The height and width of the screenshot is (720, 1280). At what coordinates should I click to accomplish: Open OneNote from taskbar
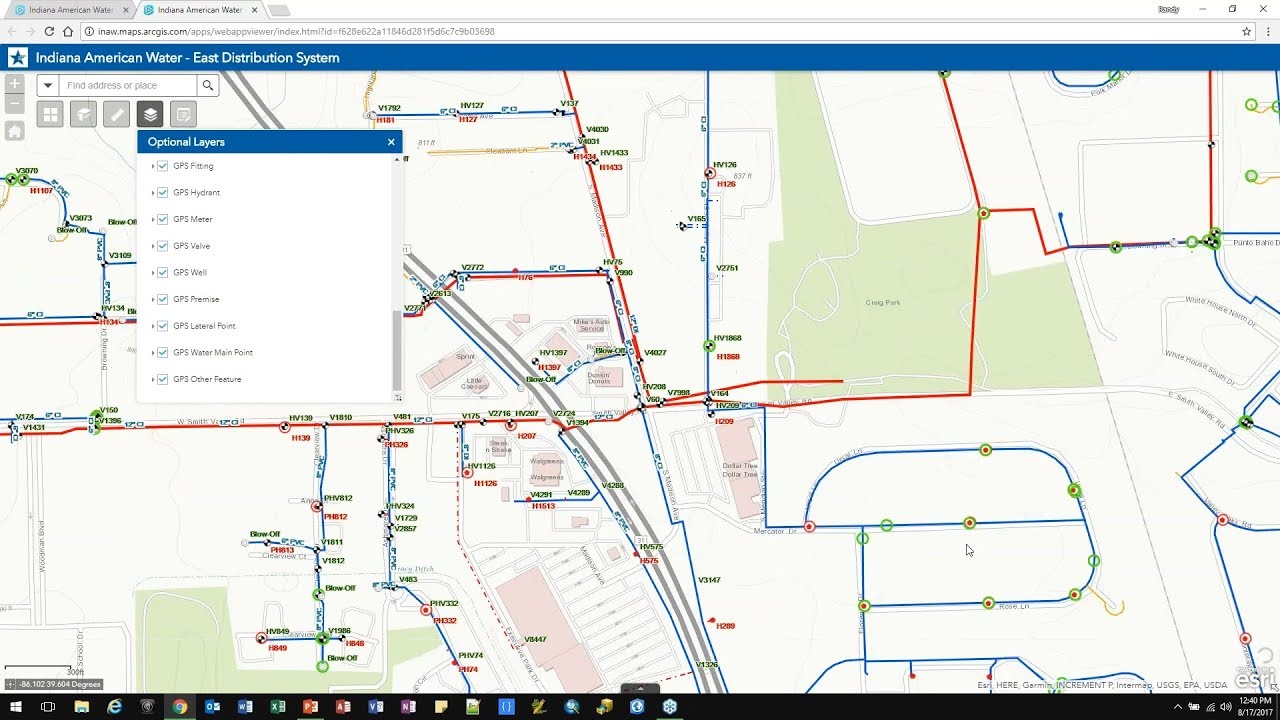[408, 706]
